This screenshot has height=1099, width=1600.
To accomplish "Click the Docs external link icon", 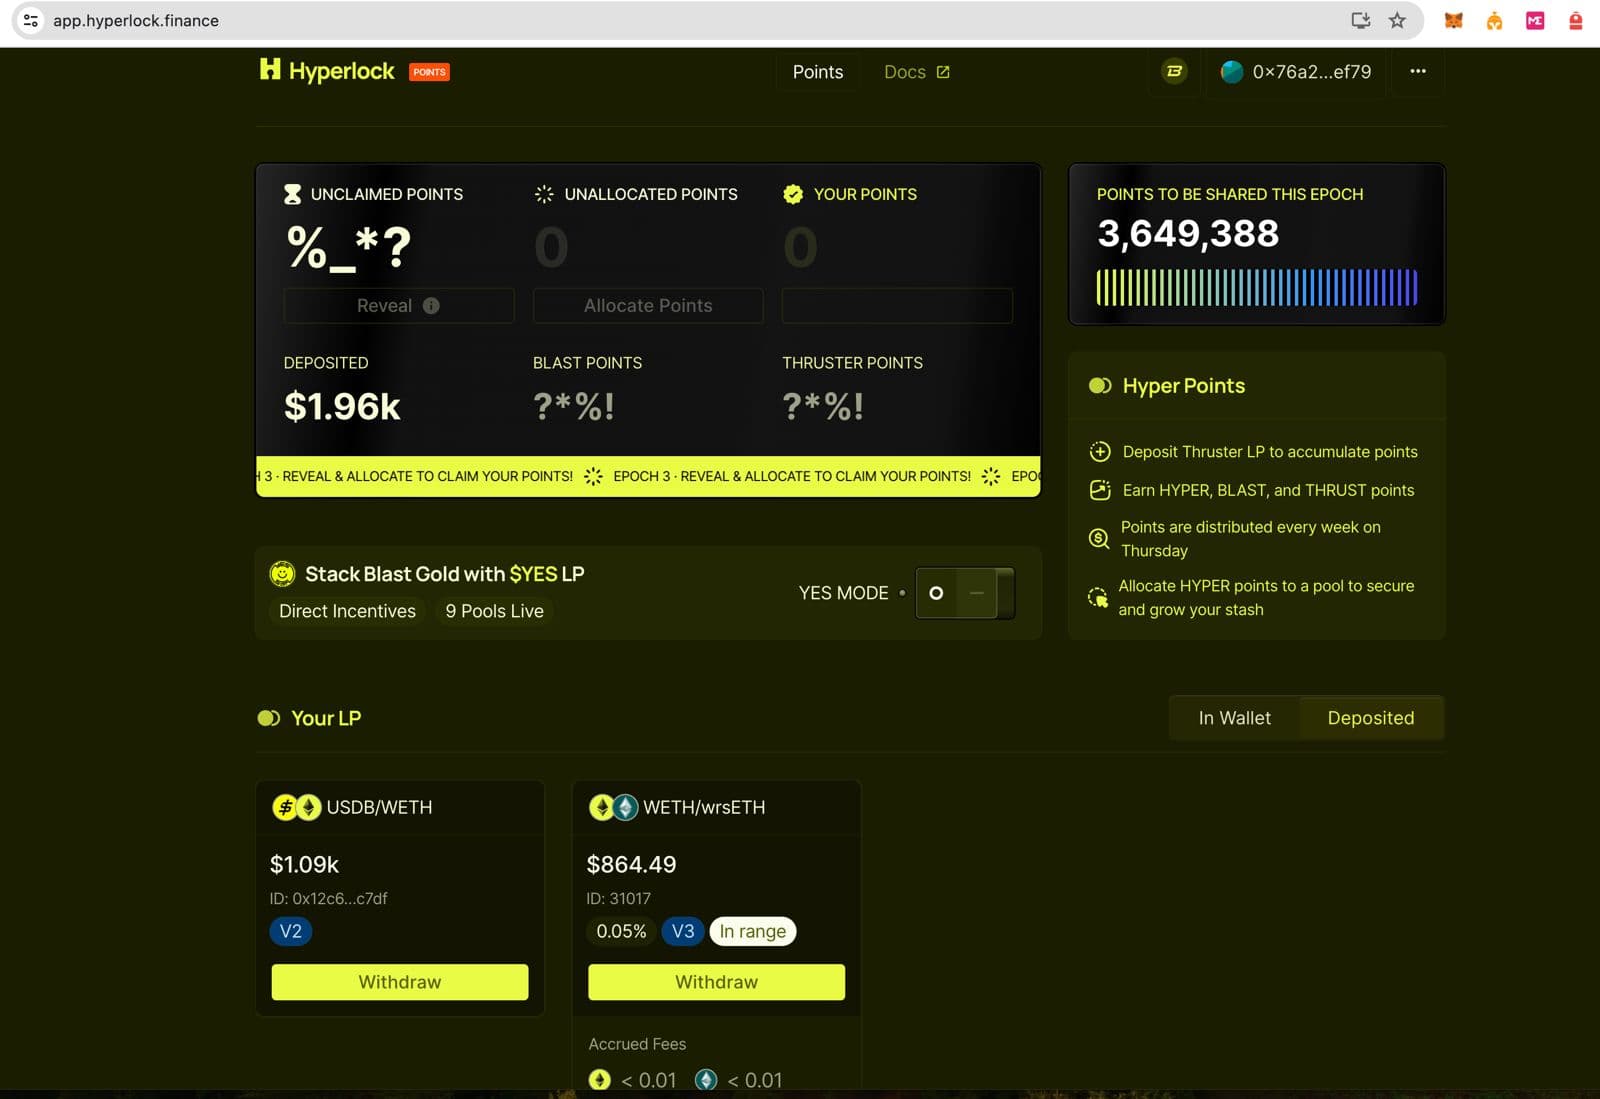I will 943,72.
